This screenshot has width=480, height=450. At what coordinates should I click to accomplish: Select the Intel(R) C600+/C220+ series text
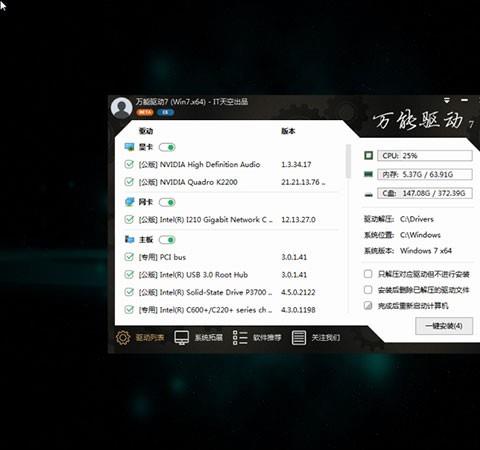[206, 310]
